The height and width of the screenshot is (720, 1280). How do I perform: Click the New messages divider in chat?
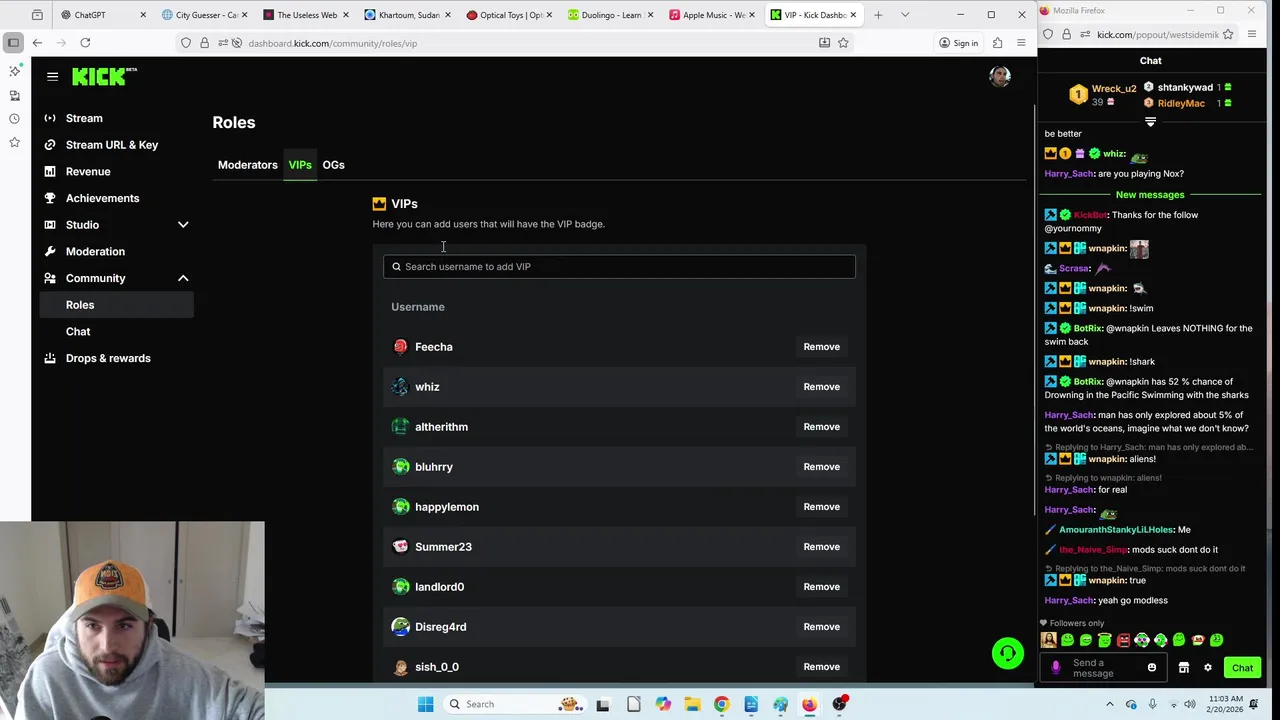point(1150,195)
